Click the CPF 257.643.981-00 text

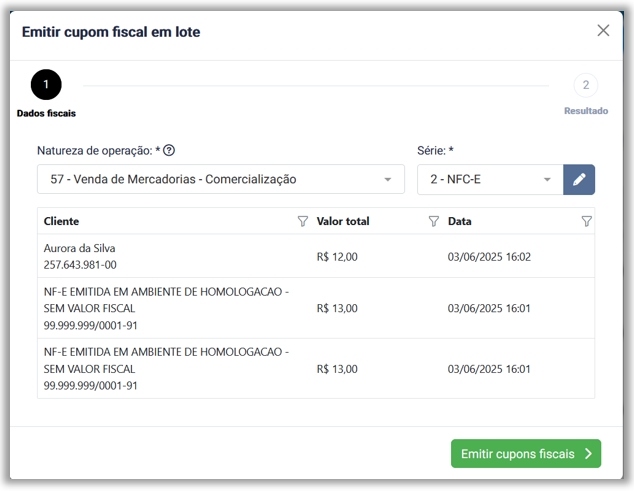click(x=80, y=265)
